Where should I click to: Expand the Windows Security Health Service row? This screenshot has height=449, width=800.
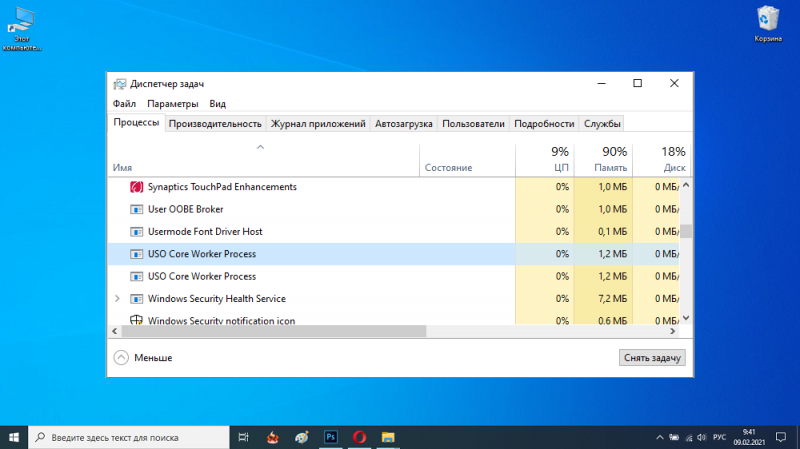coord(117,298)
